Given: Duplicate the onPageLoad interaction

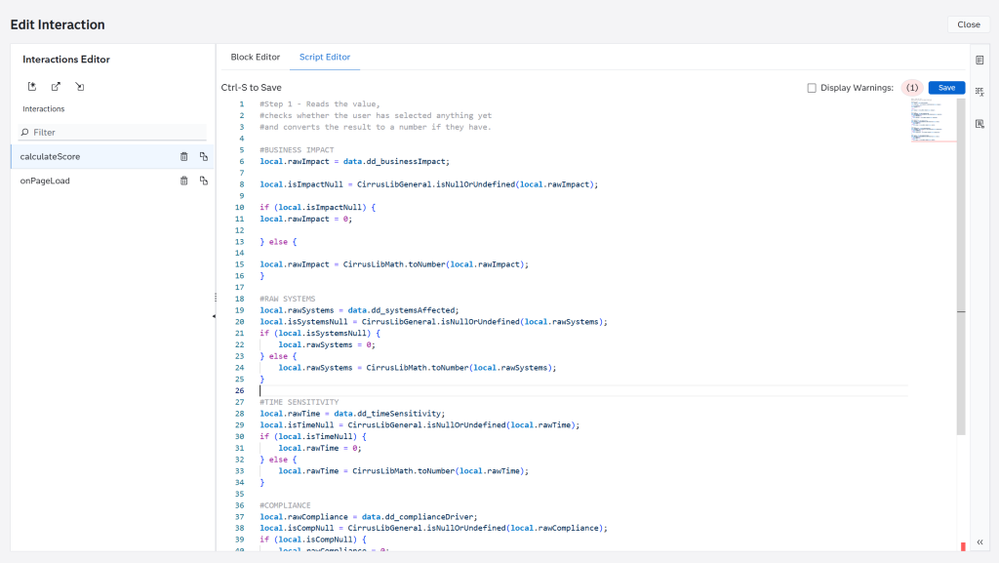Looking at the screenshot, I should click(204, 181).
